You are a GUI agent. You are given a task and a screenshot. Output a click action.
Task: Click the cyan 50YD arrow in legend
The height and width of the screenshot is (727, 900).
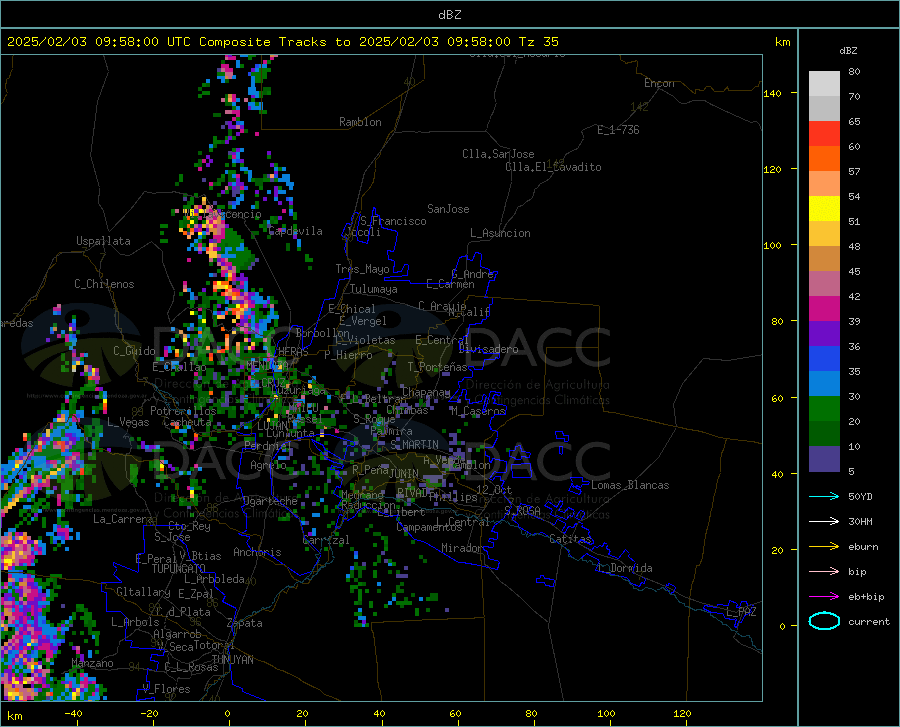click(x=824, y=496)
